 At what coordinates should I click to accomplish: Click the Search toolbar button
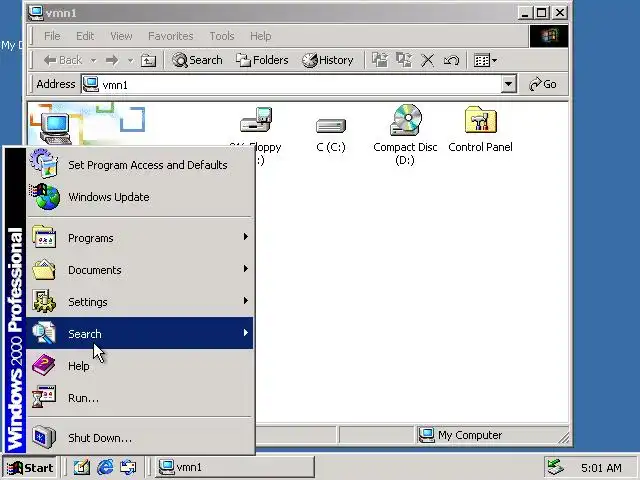197,60
